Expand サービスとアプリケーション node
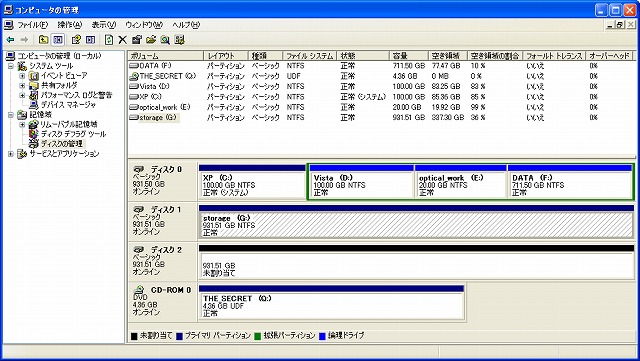The height and width of the screenshot is (361, 640). point(11,154)
